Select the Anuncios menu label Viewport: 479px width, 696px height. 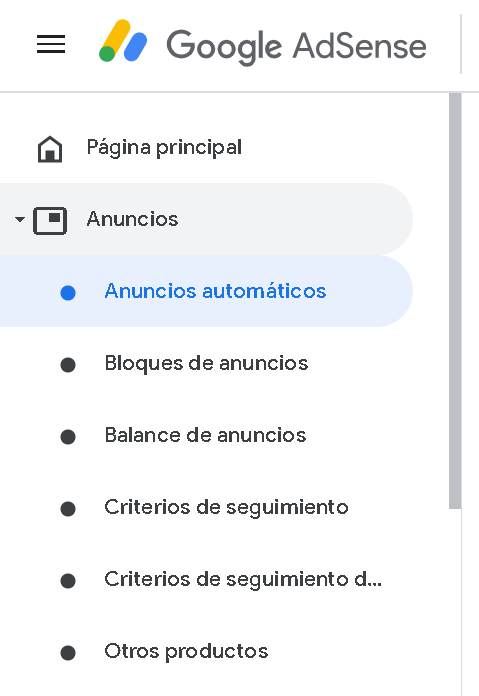[132, 219]
